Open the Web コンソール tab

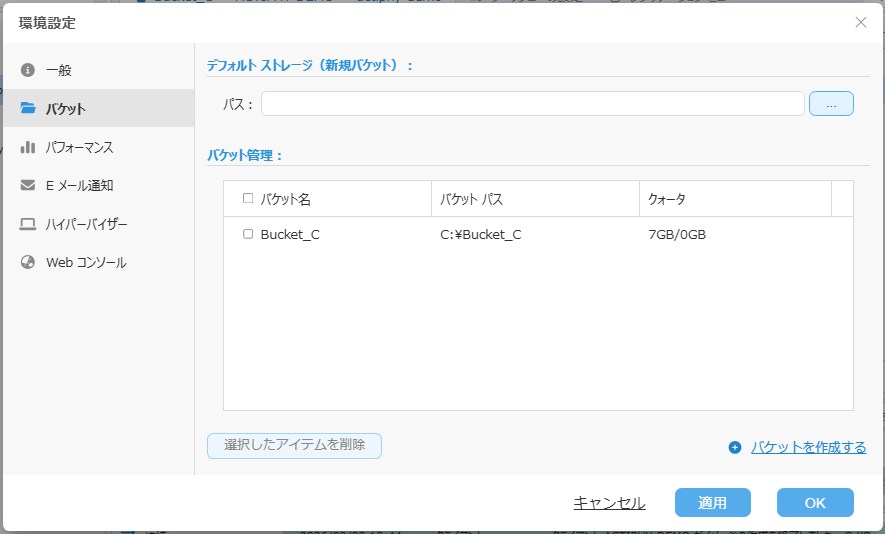coord(99,262)
